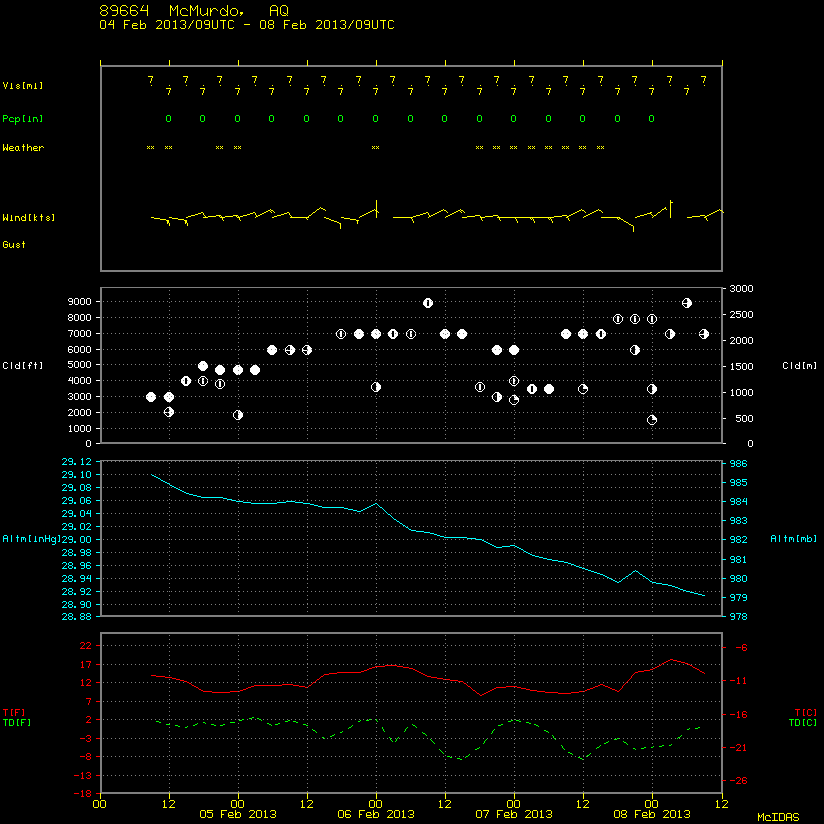
Task: Select the isolated weather symbol at 06 Feb 00UTC
Action: [x=375, y=148]
